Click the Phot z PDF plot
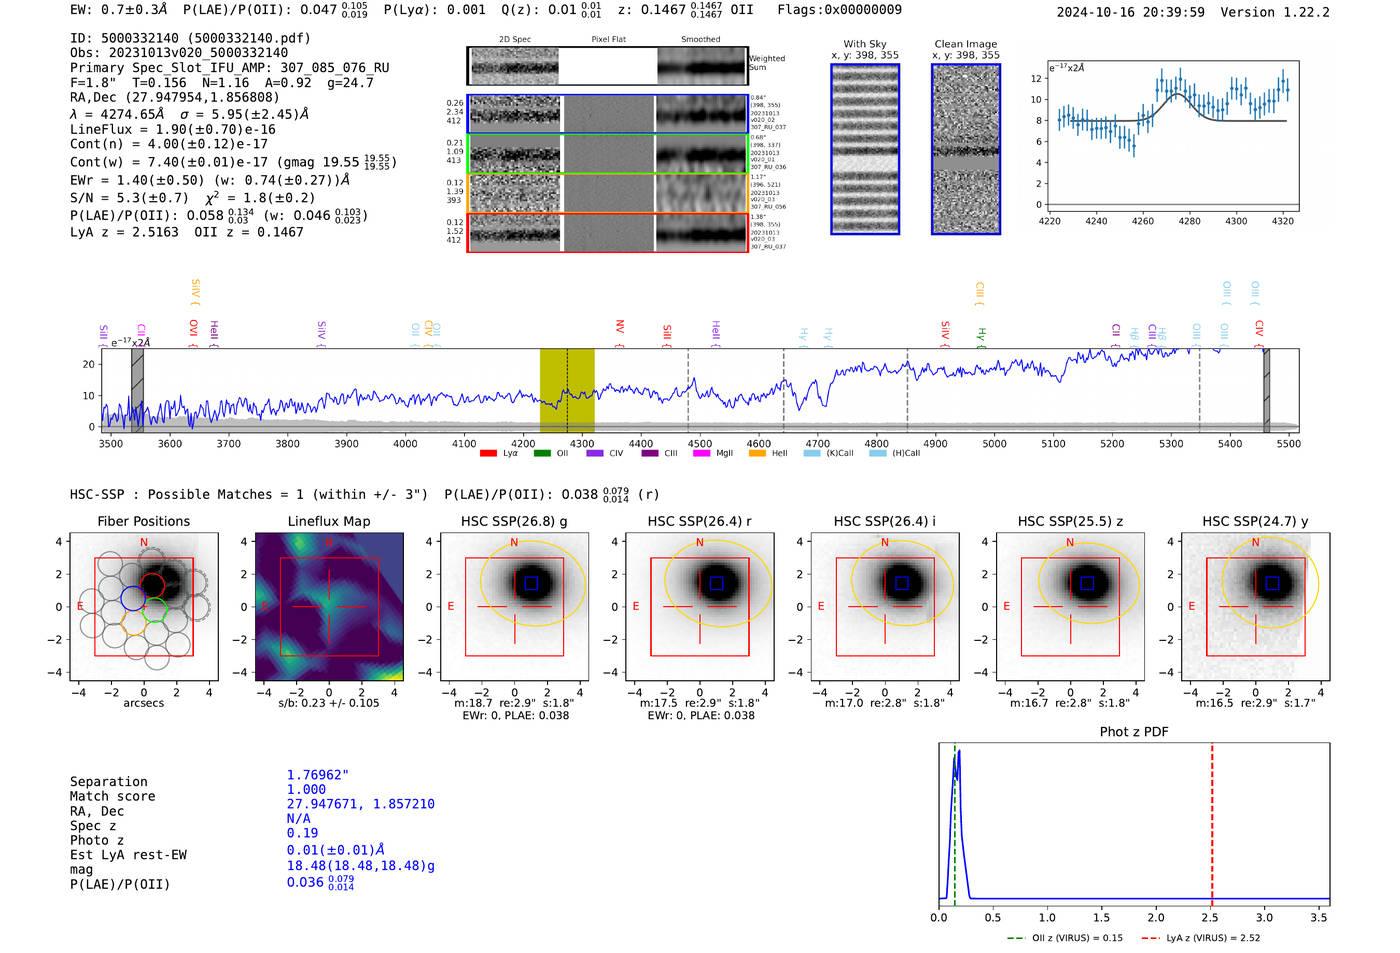The width and height of the screenshot is (1400, 953). click(1134, 824)
